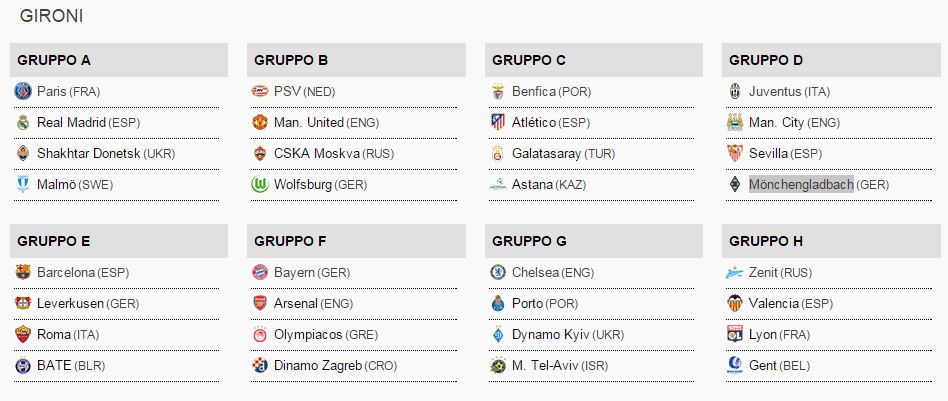This screenshot has width=948, height=401.
Task: Click the Bayern Munich crest icon
Action: tap(260, 272)
